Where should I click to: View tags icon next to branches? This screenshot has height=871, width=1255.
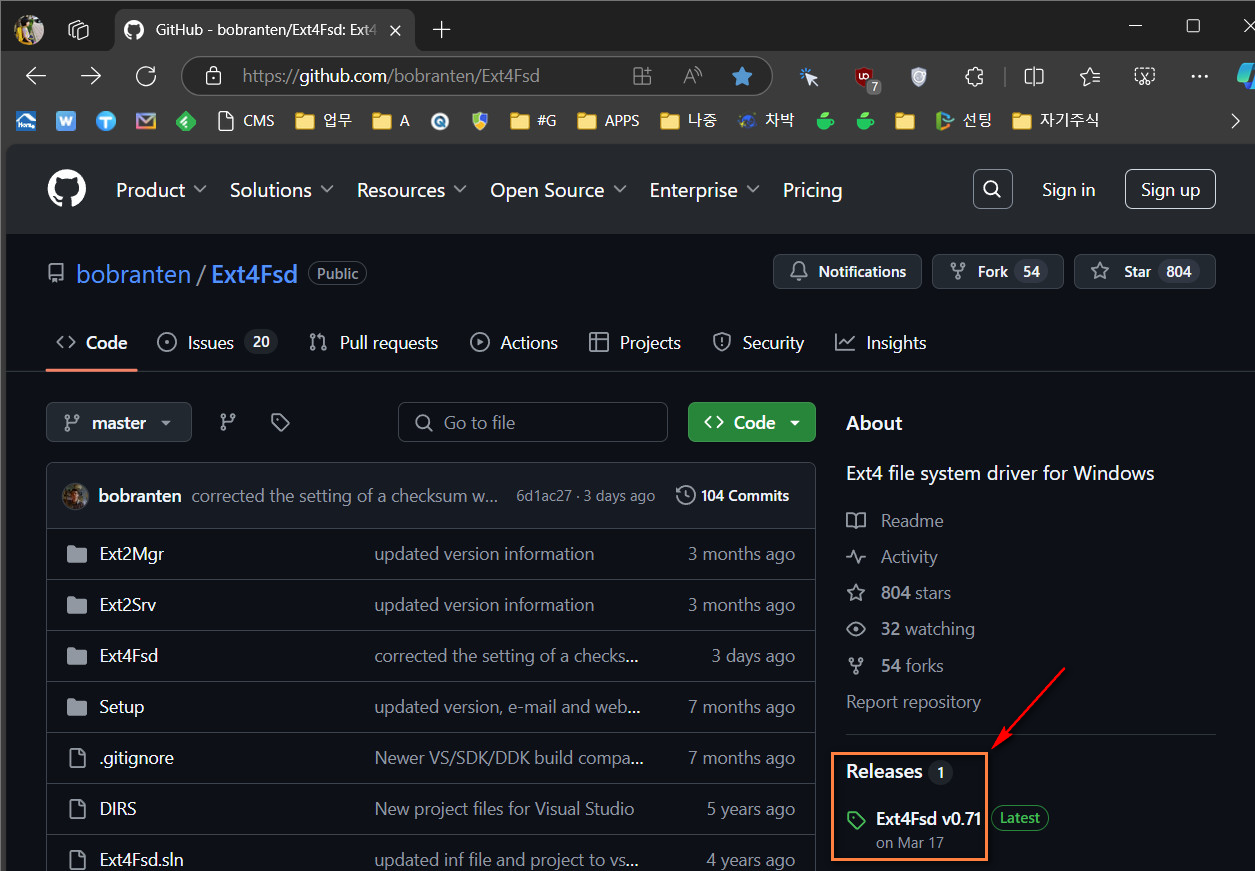click(x=280, y=423)
